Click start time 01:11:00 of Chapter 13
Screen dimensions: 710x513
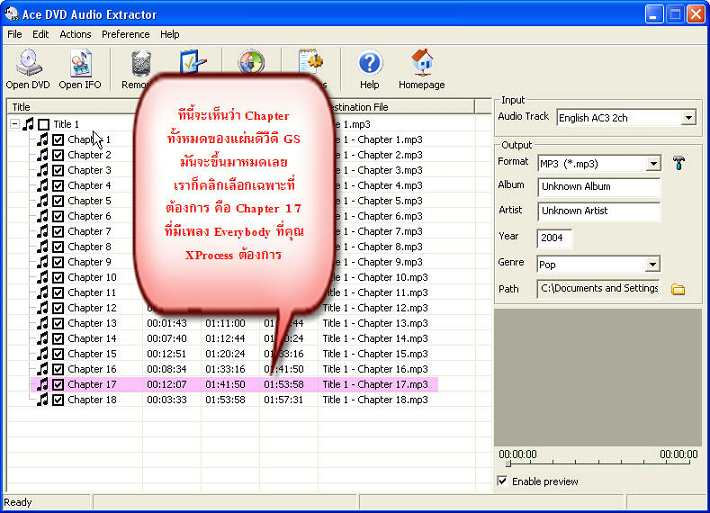(225, 323)
